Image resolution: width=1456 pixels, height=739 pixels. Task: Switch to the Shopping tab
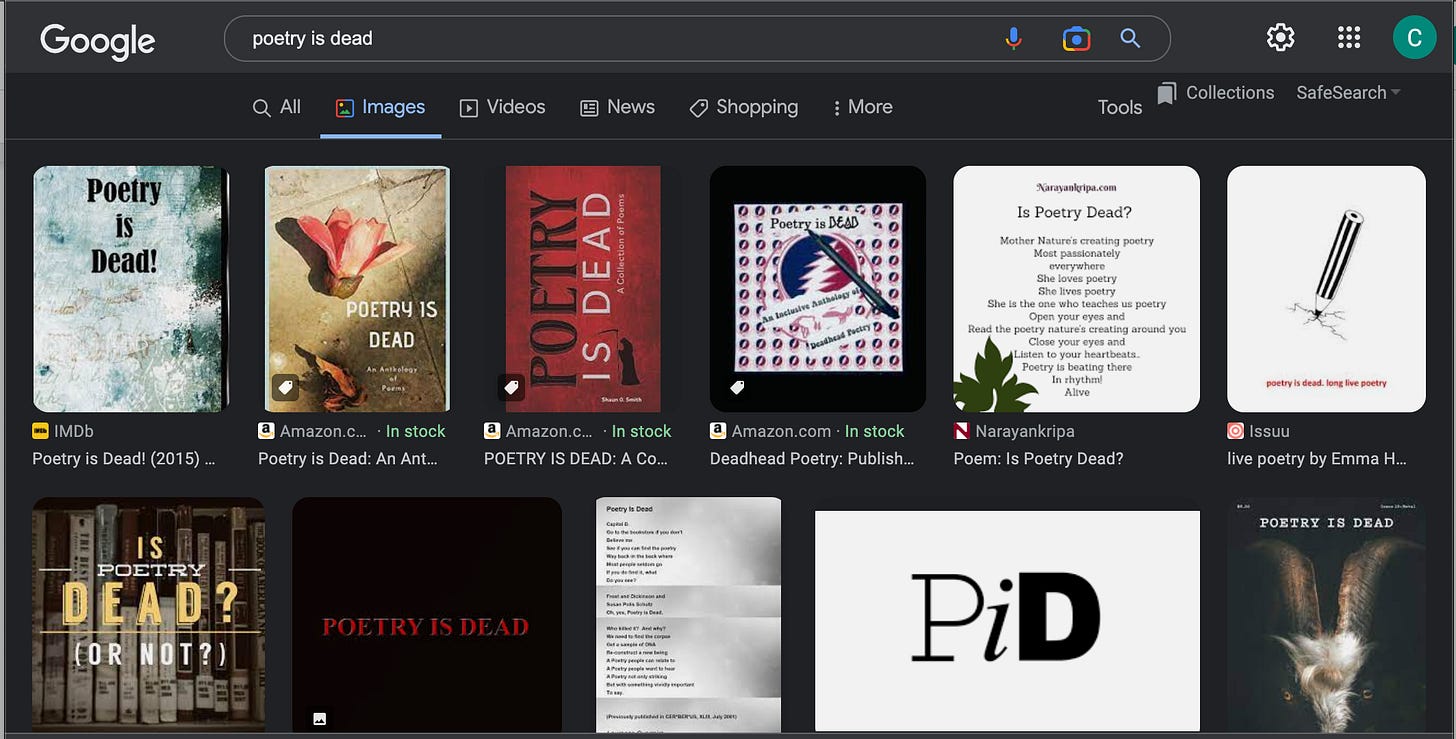click(x=744, y=107)
